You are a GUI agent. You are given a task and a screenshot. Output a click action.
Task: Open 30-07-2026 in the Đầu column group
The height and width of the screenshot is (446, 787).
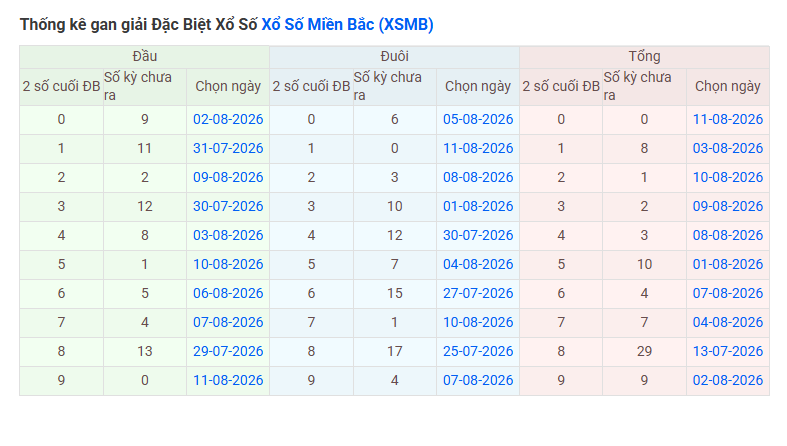click(x=228, y=206)
